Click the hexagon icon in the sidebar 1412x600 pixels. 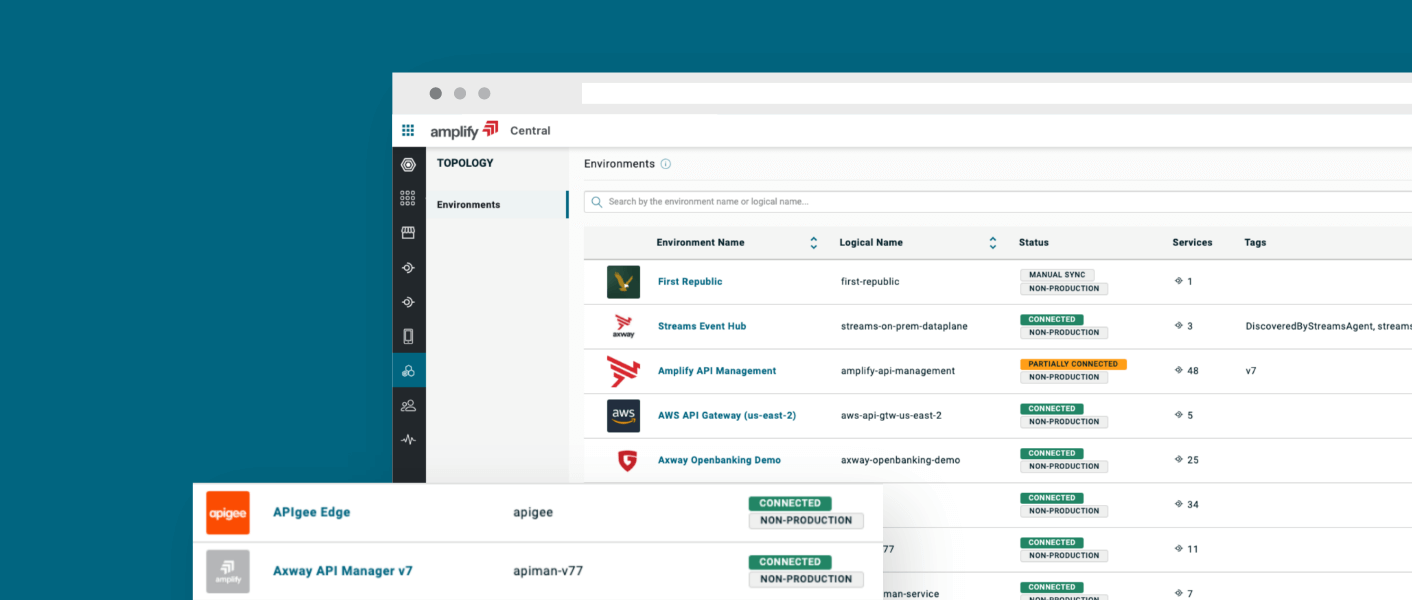pos(408,165)
